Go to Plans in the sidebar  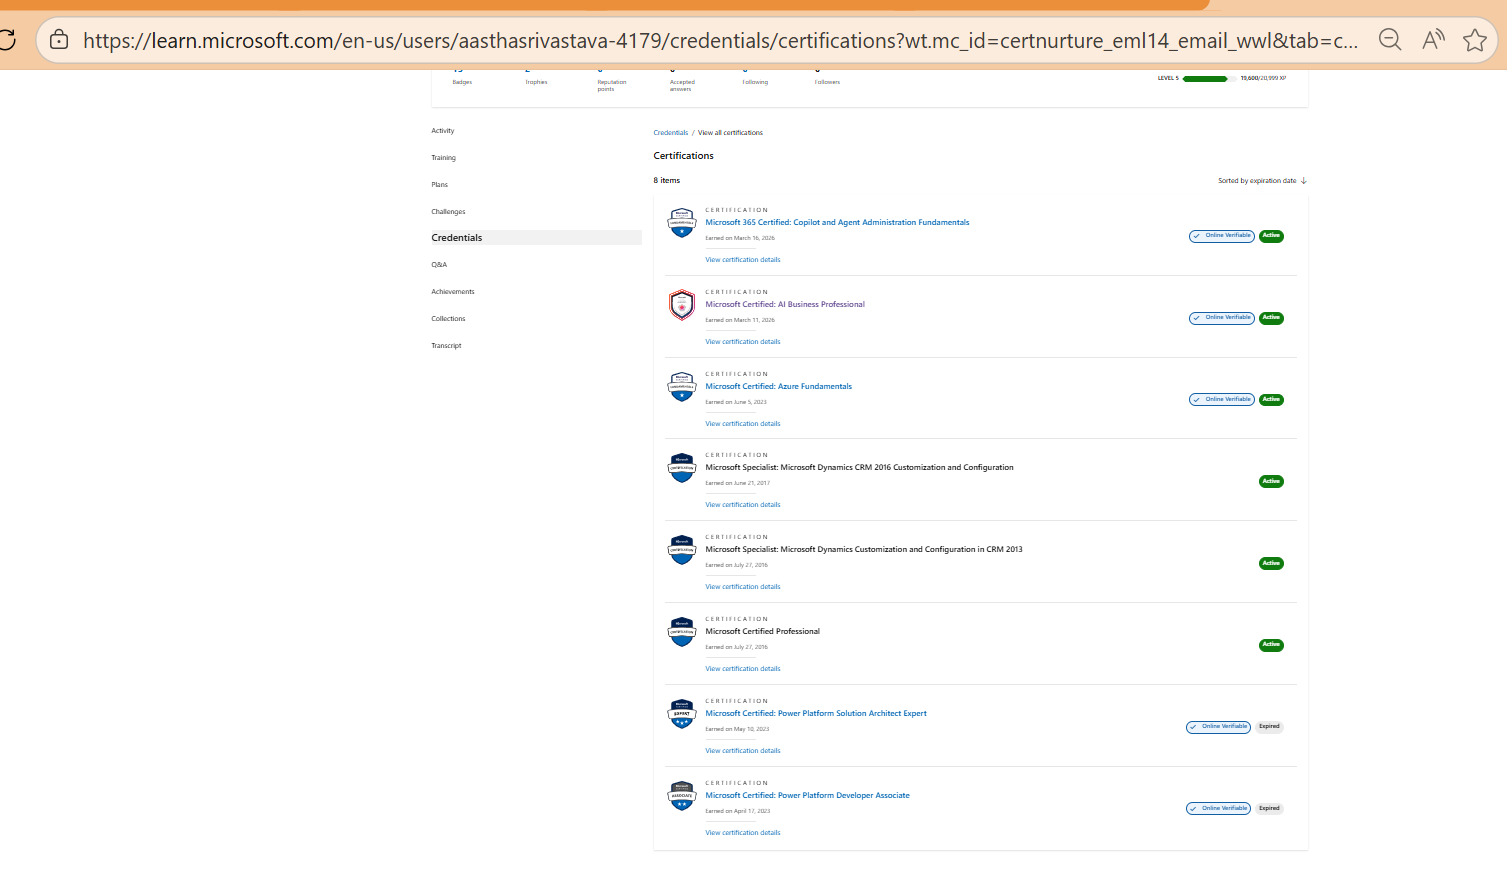coord(440,185)
